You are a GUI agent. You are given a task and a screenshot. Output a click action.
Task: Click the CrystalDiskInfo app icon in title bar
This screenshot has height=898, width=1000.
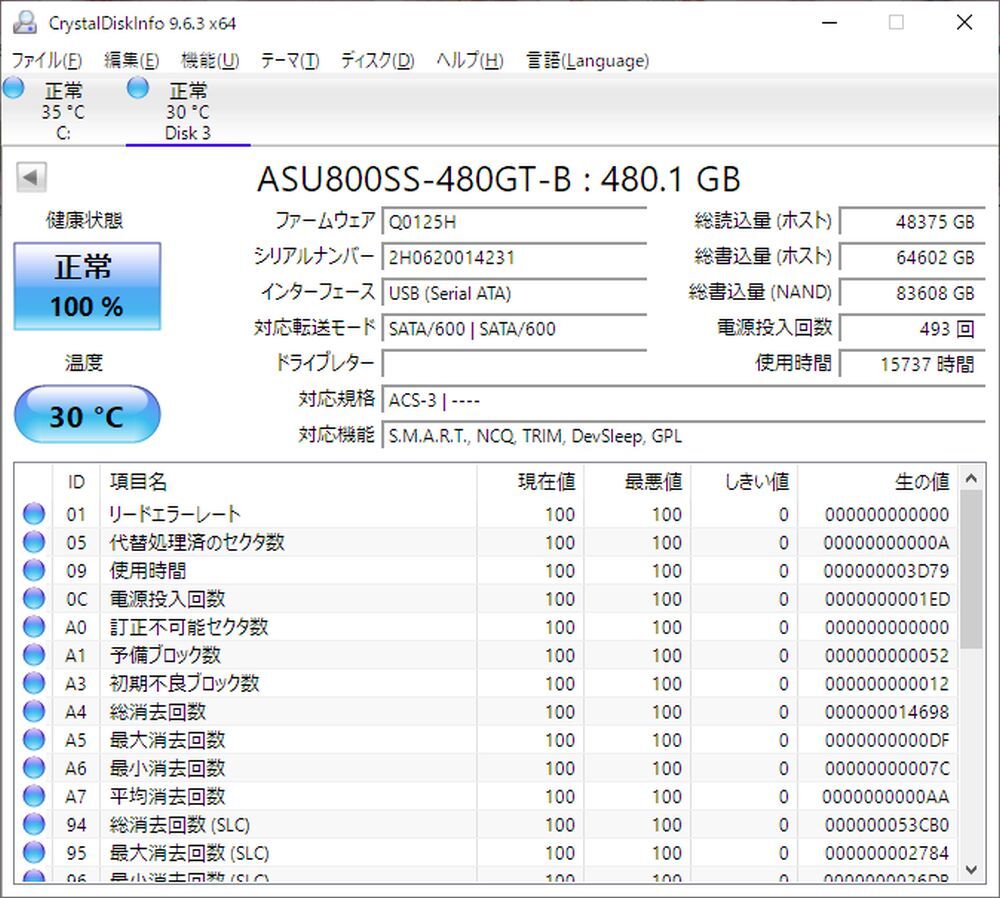pyautogui.click(x=25, y=22)
